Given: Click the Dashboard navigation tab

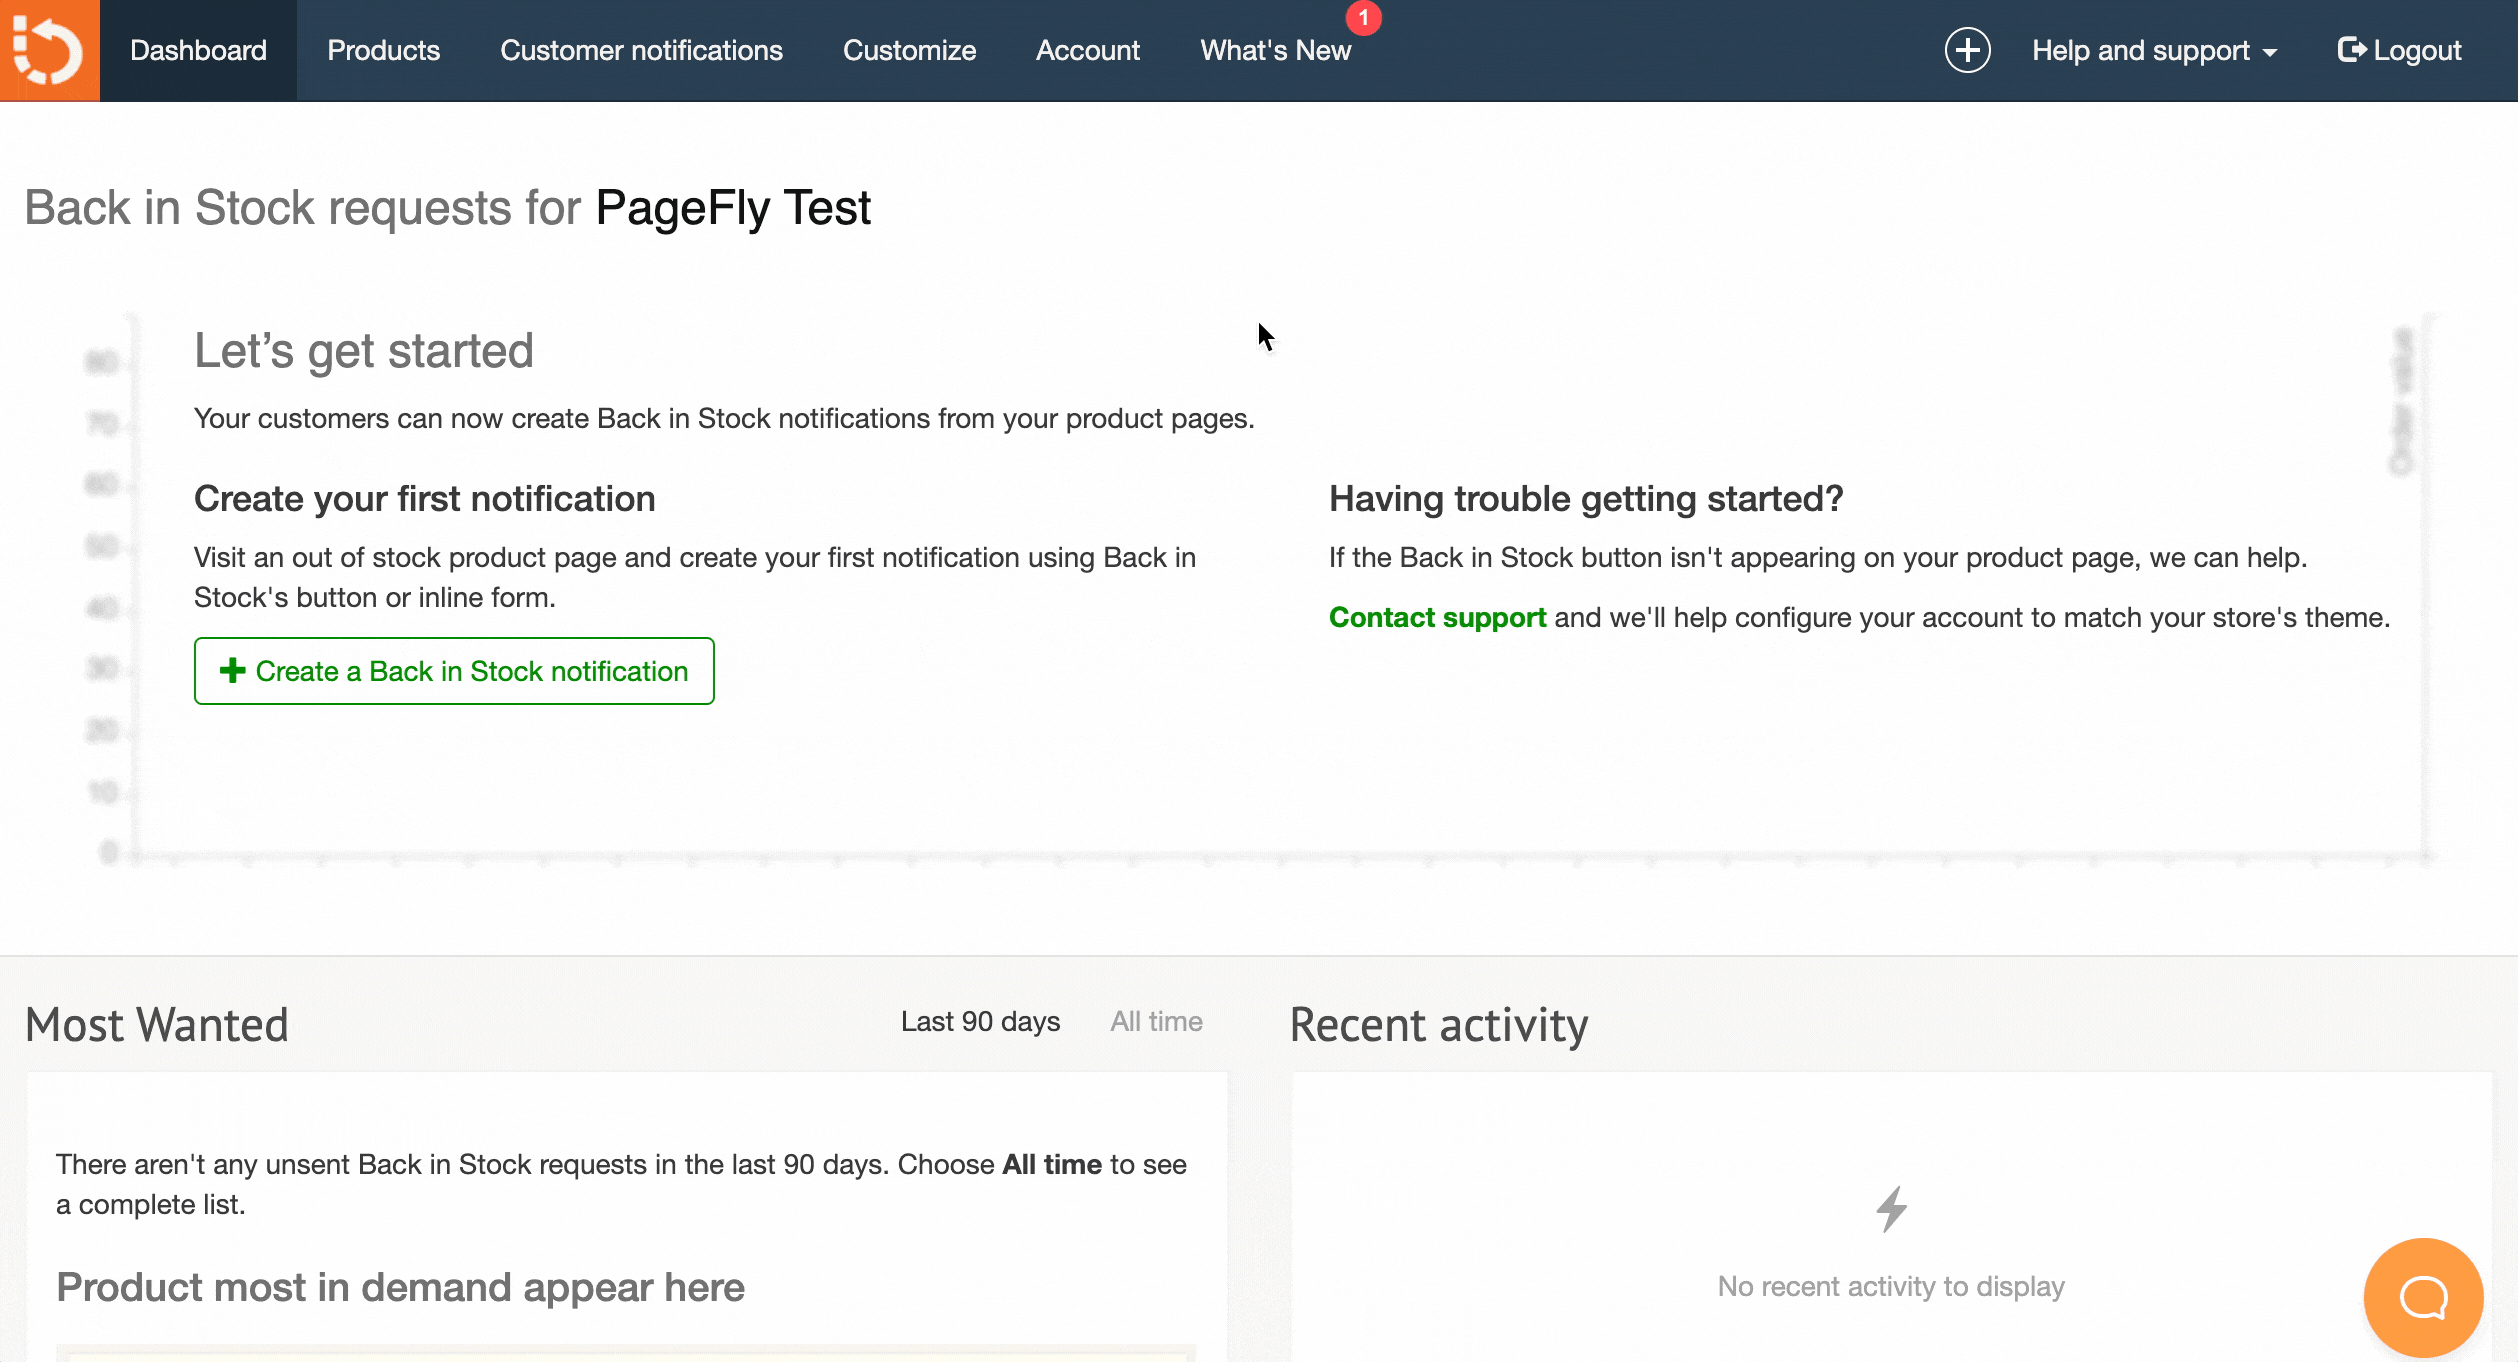Looking at the screenshot, I should point(198,50).
